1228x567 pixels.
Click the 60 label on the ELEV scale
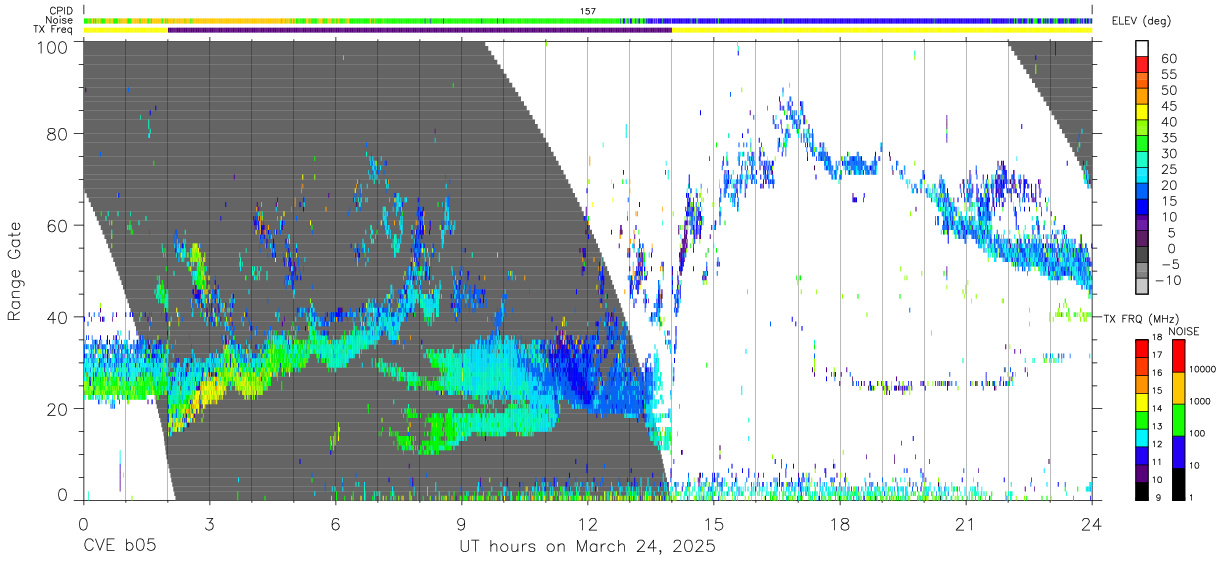click(1167, 58)
